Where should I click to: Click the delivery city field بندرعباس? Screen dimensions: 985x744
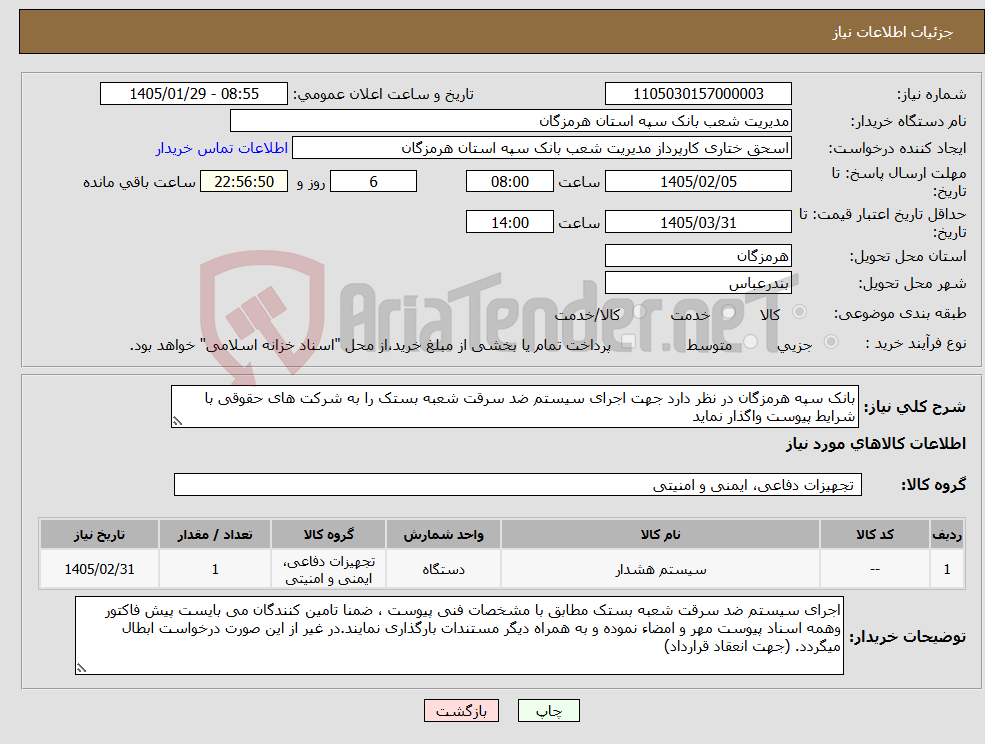click(x=698, y=283)
